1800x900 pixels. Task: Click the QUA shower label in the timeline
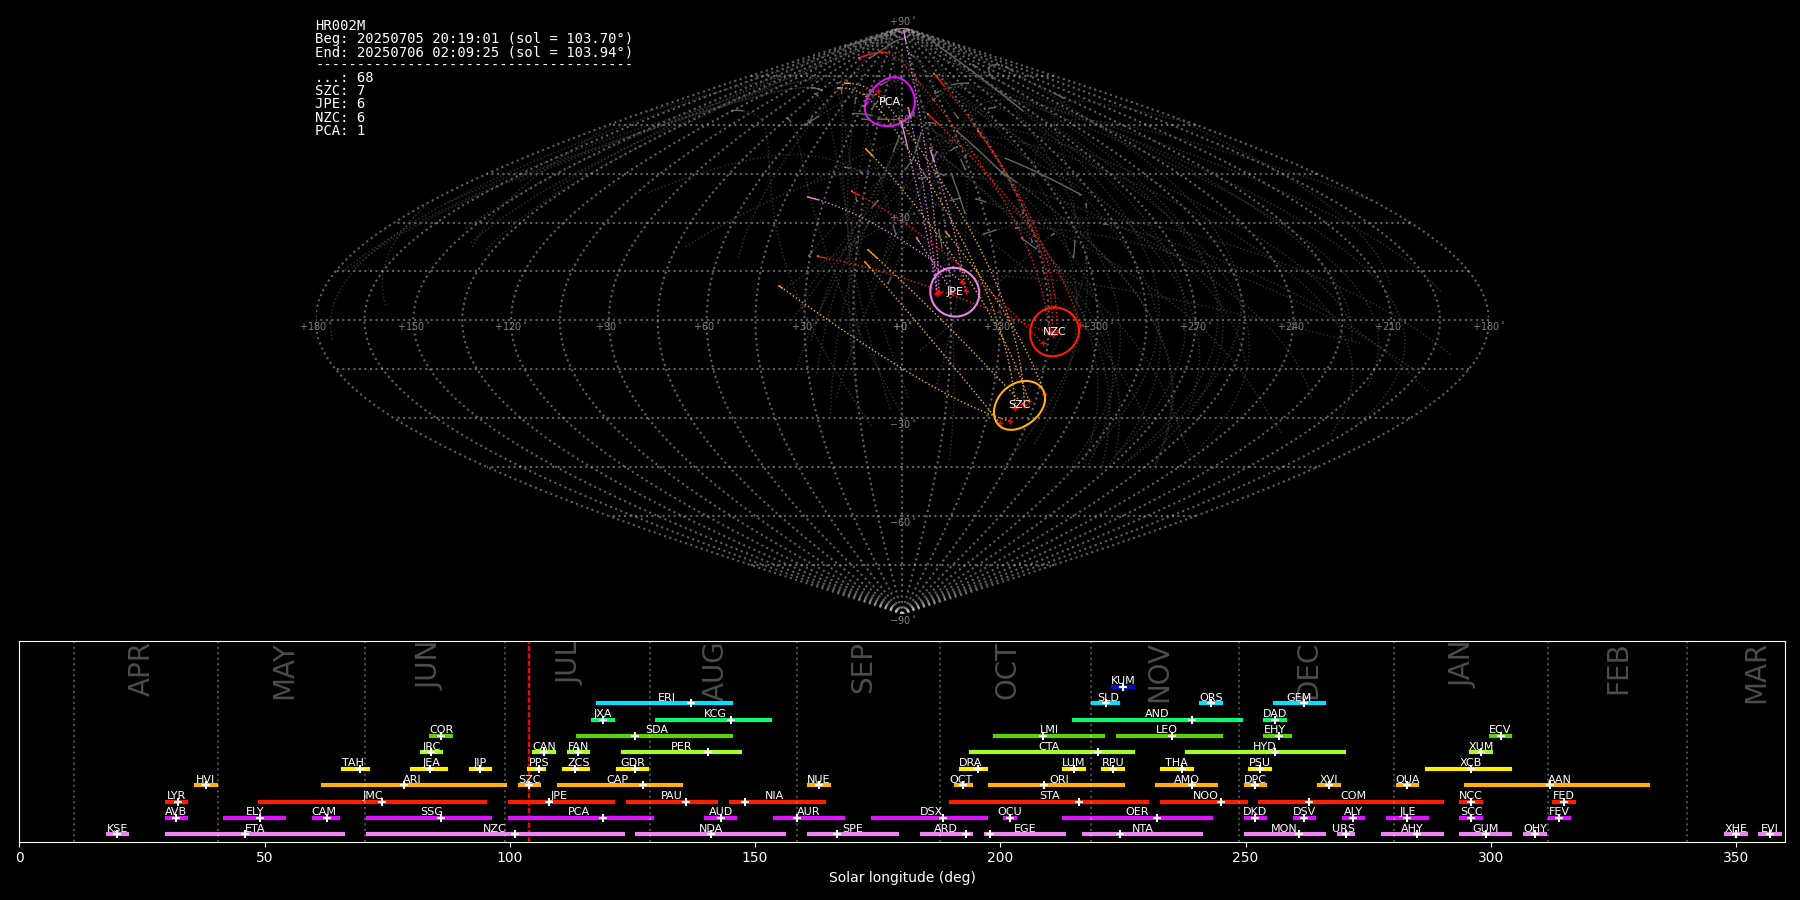(1407, 780)
